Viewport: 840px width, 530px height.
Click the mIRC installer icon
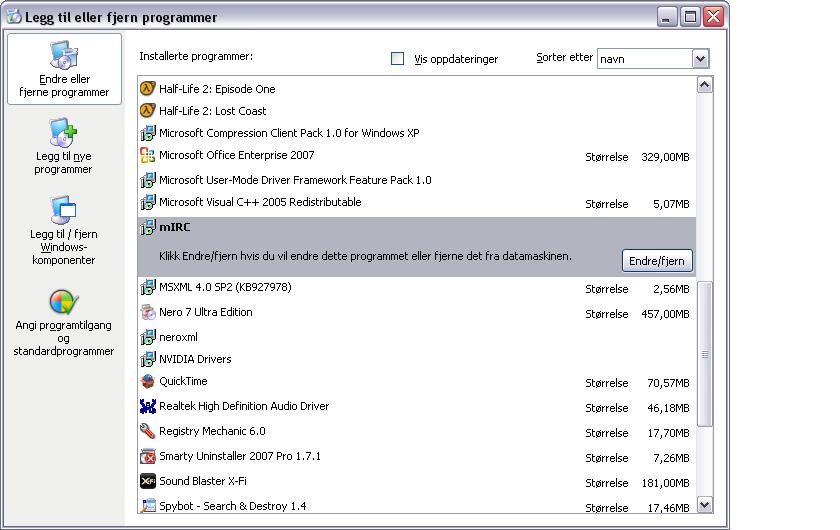147,227
